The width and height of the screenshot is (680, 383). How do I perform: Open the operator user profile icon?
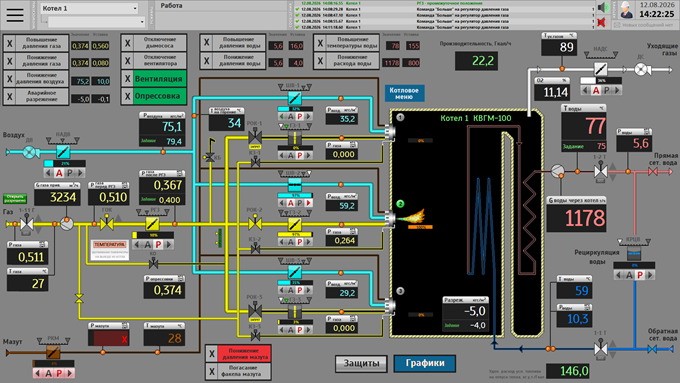click(x=626, y=10)
